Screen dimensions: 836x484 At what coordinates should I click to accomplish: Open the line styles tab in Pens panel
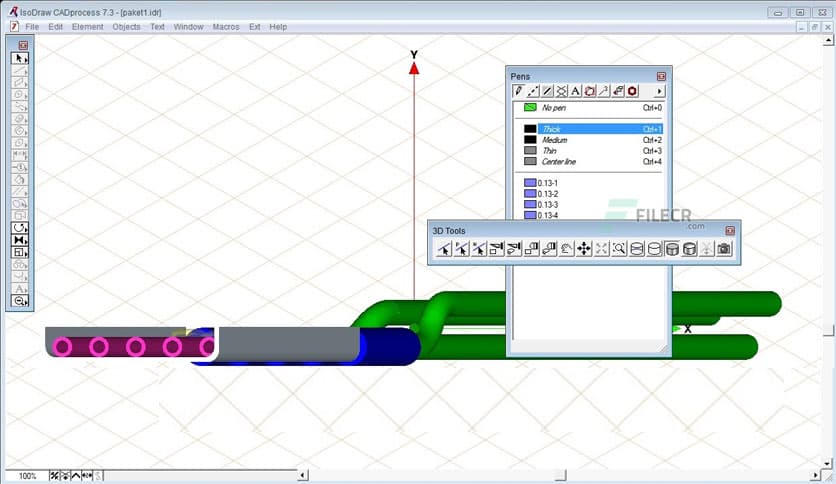[x=533, y=91]
